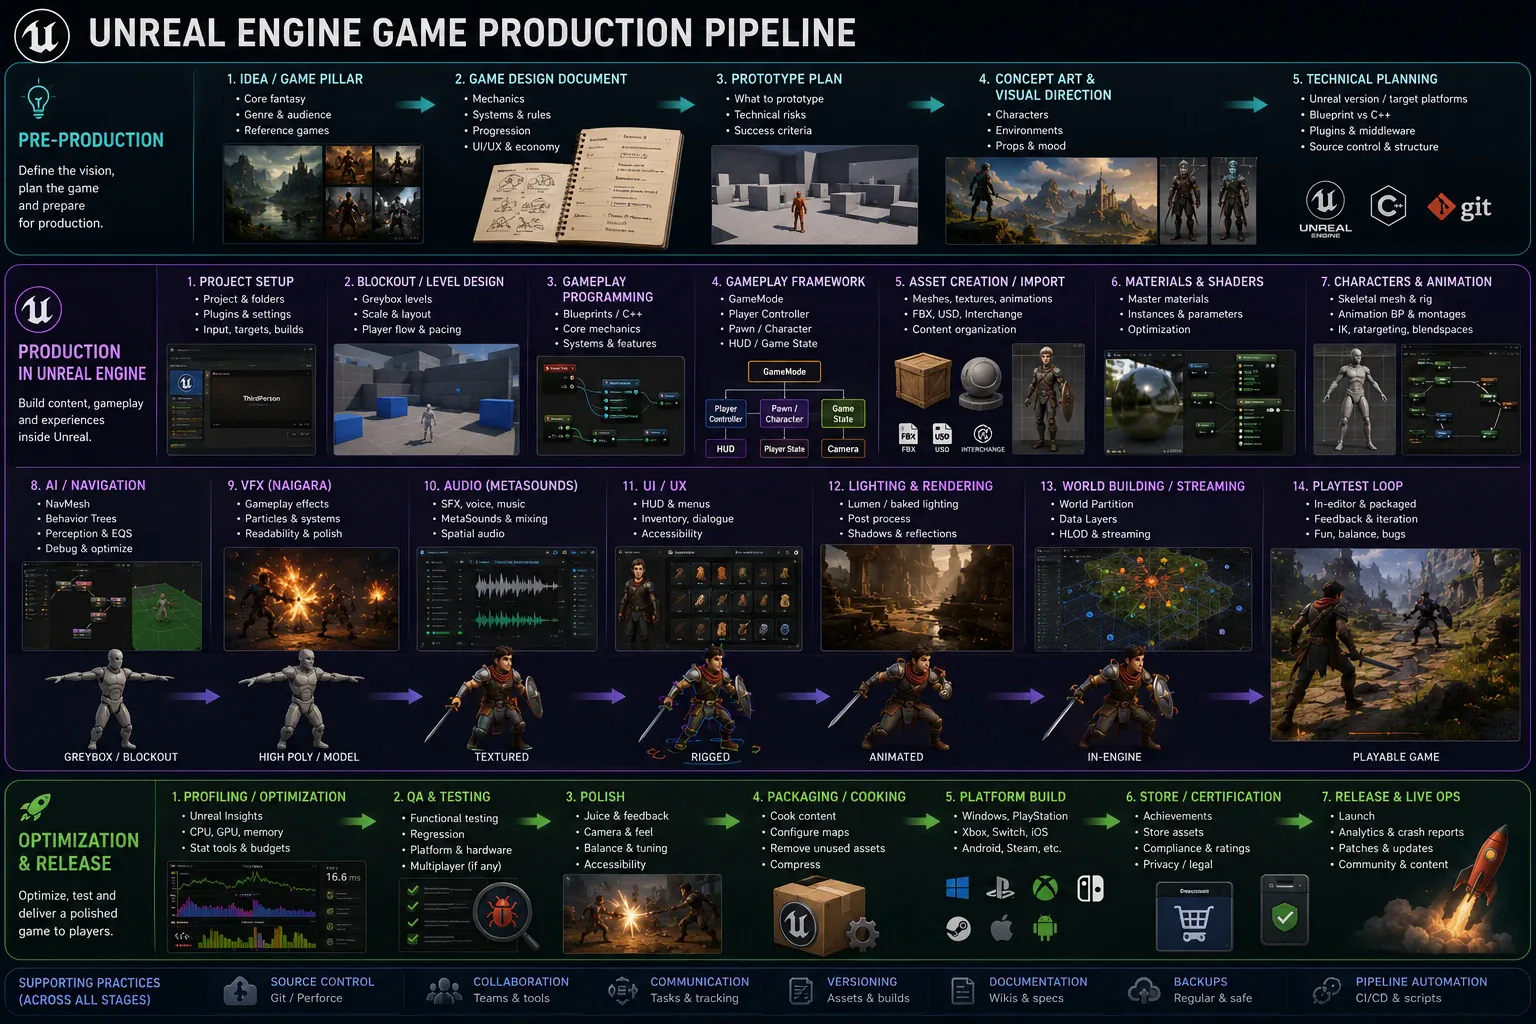The image size is (1536, 1024).
Task: Click the git logo
Action: 1460,207
